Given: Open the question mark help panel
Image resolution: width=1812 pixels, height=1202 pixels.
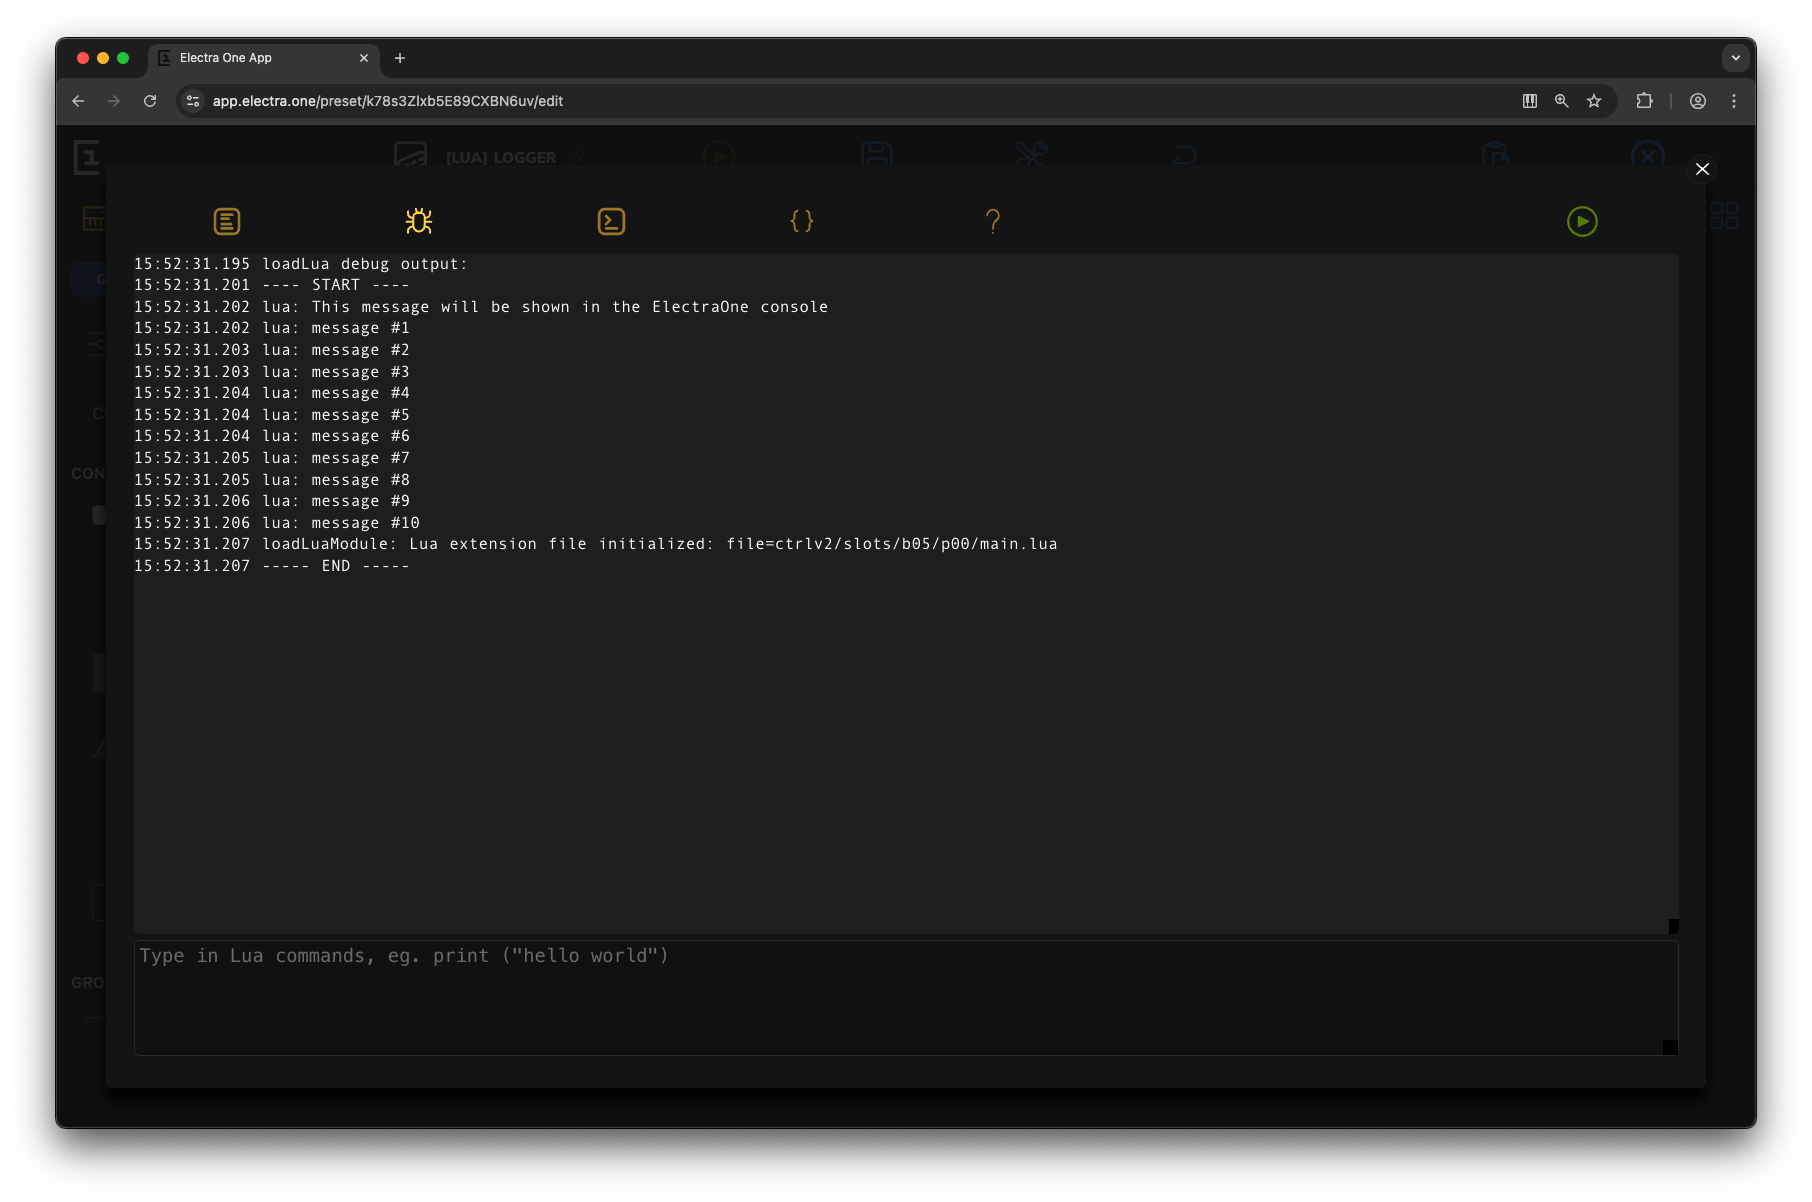Looking at the screenshot, I should click(x=993, y=221).
